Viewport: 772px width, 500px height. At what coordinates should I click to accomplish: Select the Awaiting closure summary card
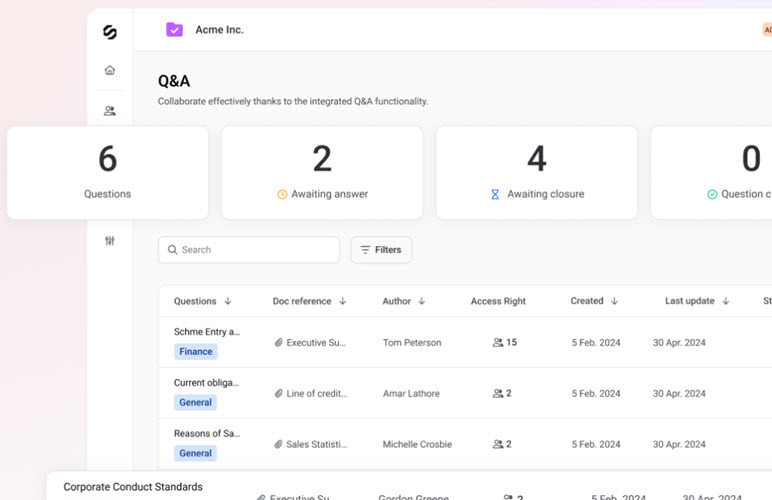pos(537,173)
